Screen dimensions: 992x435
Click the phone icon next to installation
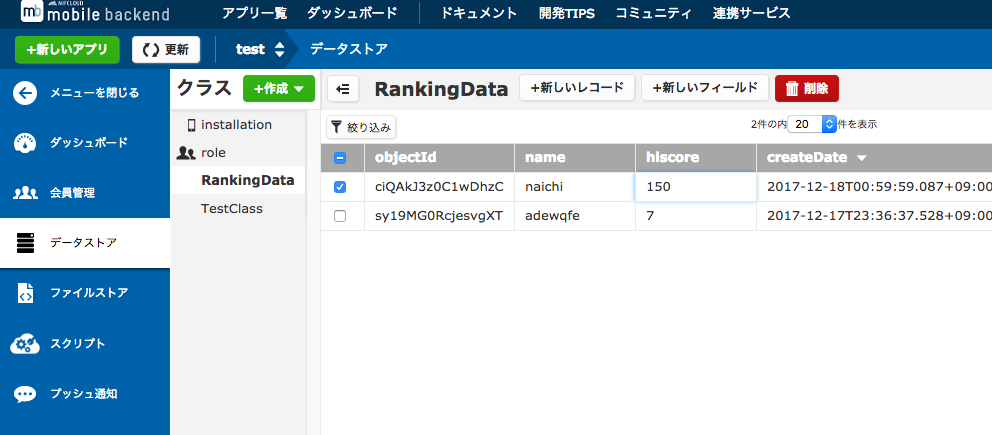coord(191,125)
